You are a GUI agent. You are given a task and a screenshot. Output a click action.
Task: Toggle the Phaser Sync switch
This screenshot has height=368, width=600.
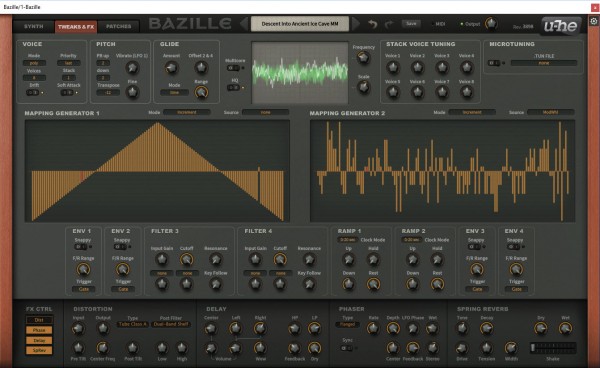(x=346, y=348)
